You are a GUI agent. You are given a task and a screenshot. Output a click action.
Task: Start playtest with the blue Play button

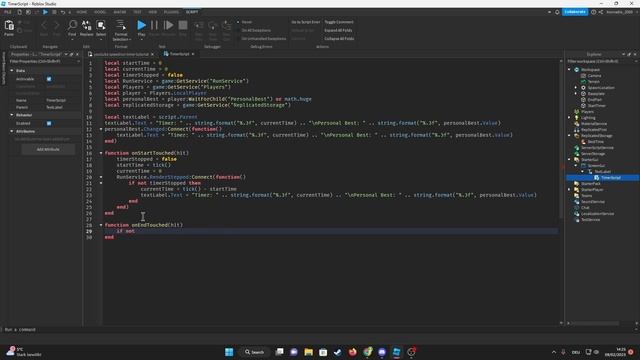(141, 25)
